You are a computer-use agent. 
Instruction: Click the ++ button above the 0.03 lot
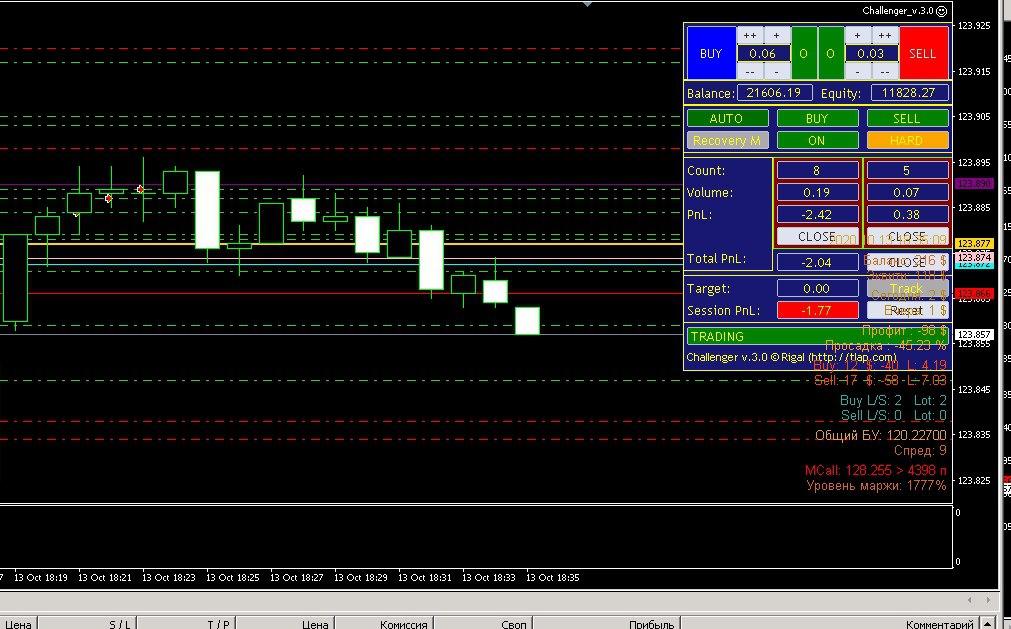tap(885, 35)
